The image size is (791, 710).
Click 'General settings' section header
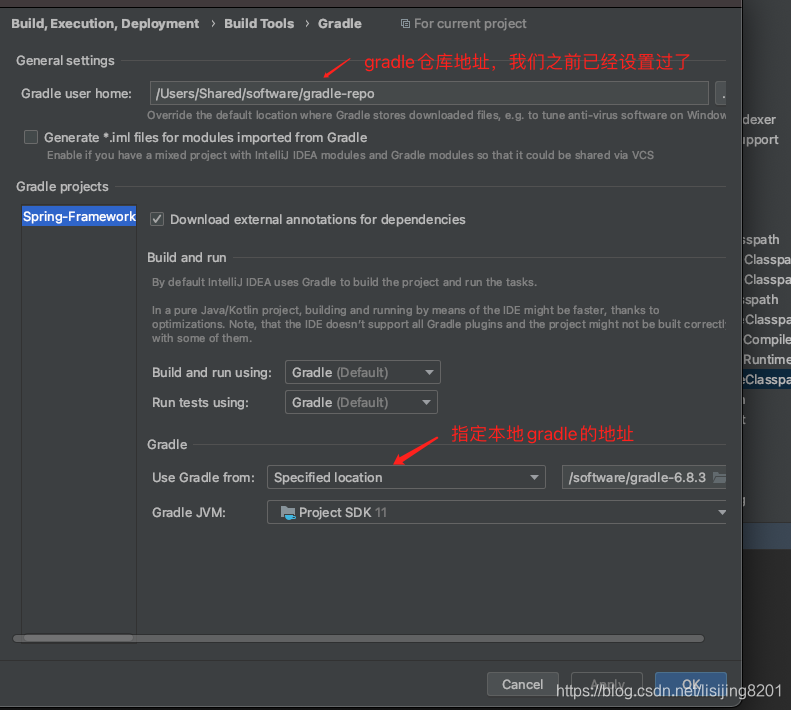pyautogui.click(x=65, y=61)
